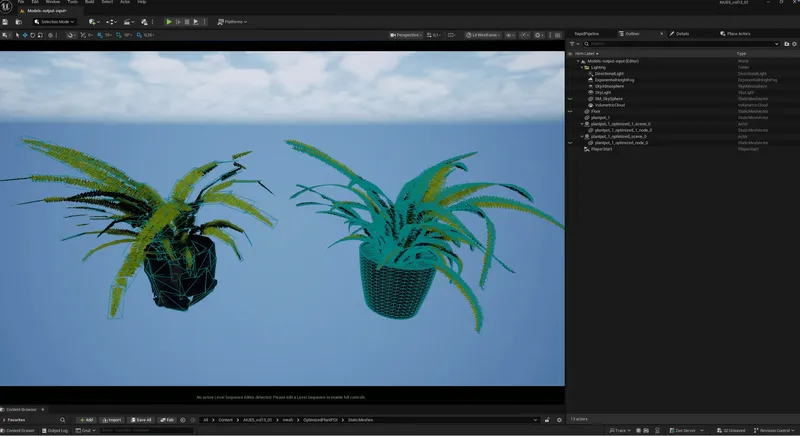This screenshot has height=436, width=800.
Task: Switch to the Details tab
Action: tap(681, 33)
